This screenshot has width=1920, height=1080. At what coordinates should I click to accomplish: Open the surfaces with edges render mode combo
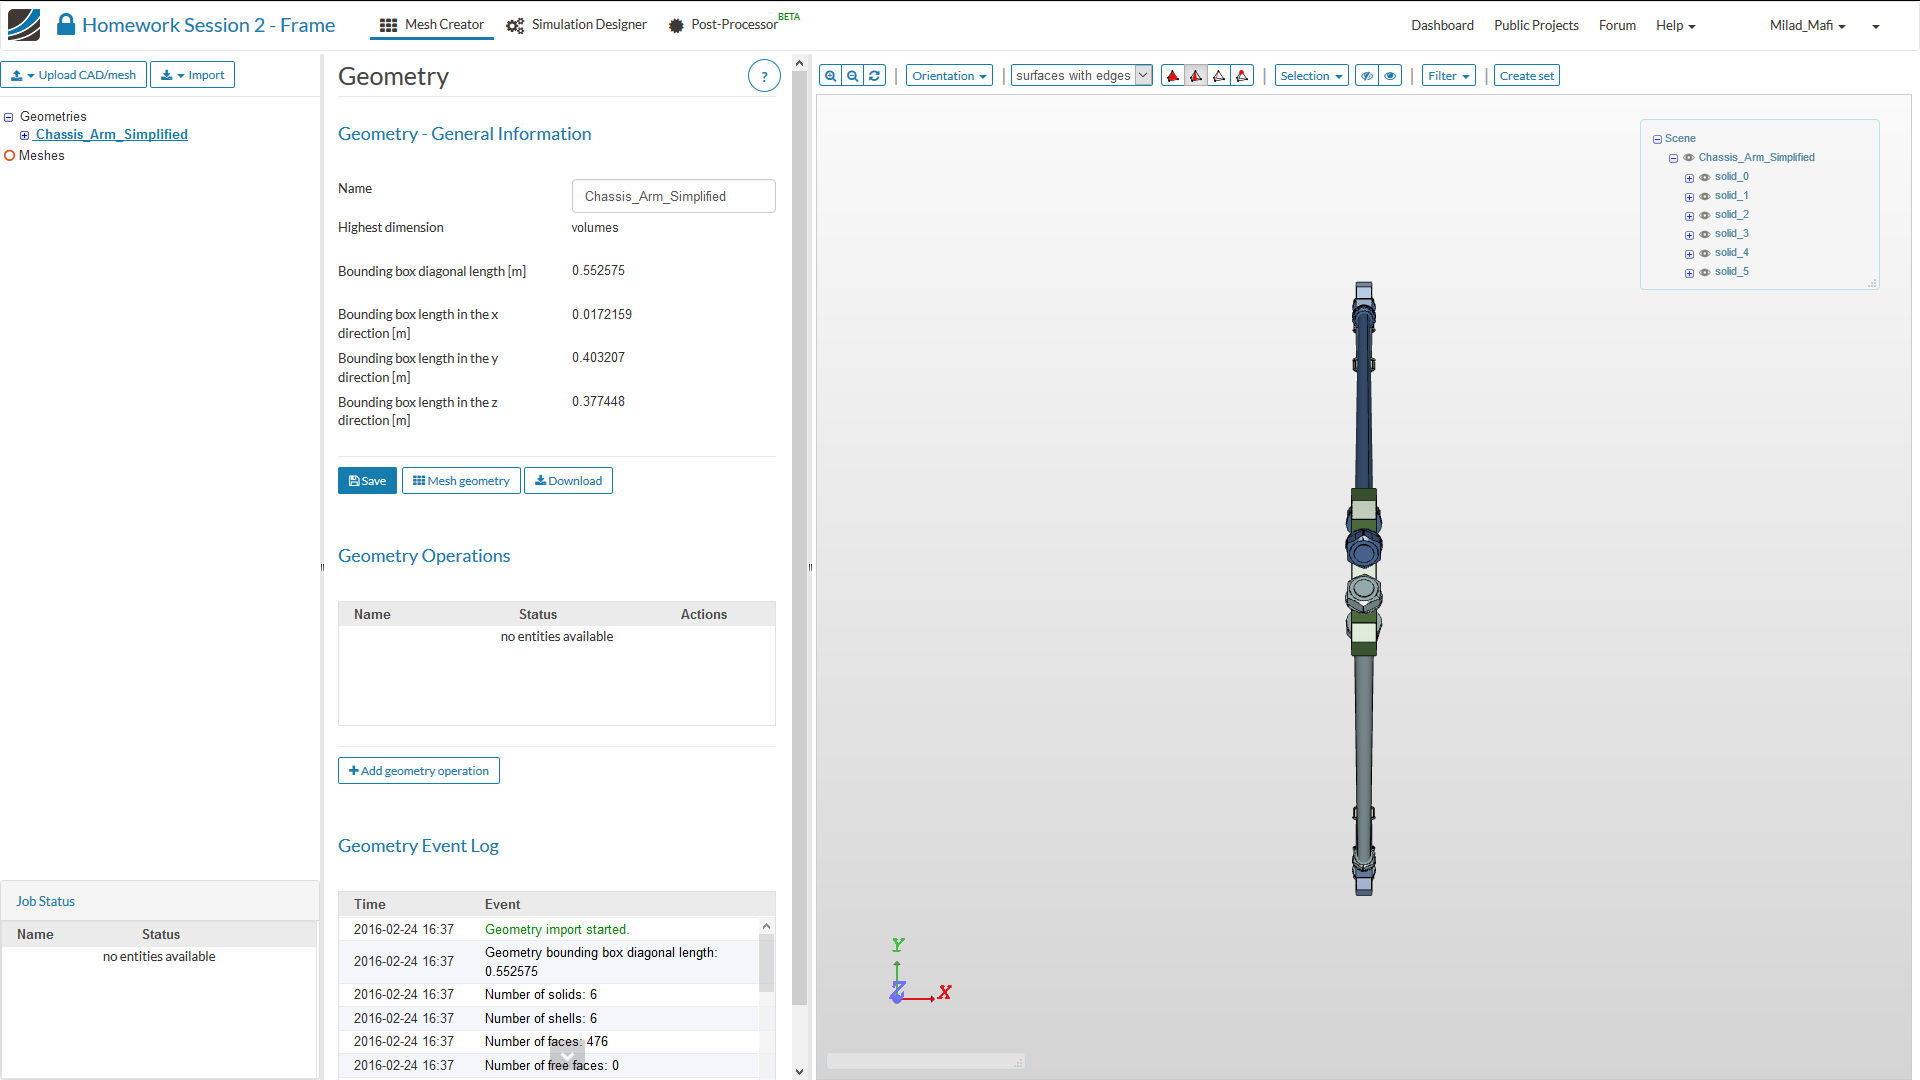point(1081,76)
